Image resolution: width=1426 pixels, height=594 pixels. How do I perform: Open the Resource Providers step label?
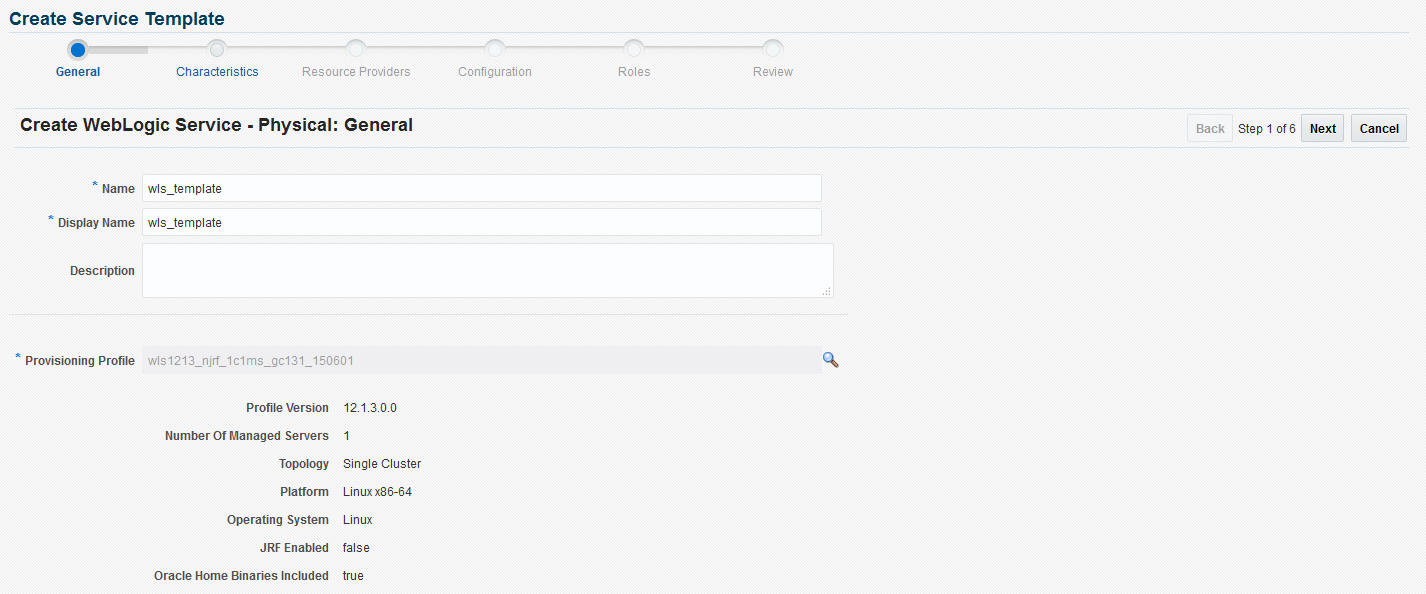coord(356,72)
